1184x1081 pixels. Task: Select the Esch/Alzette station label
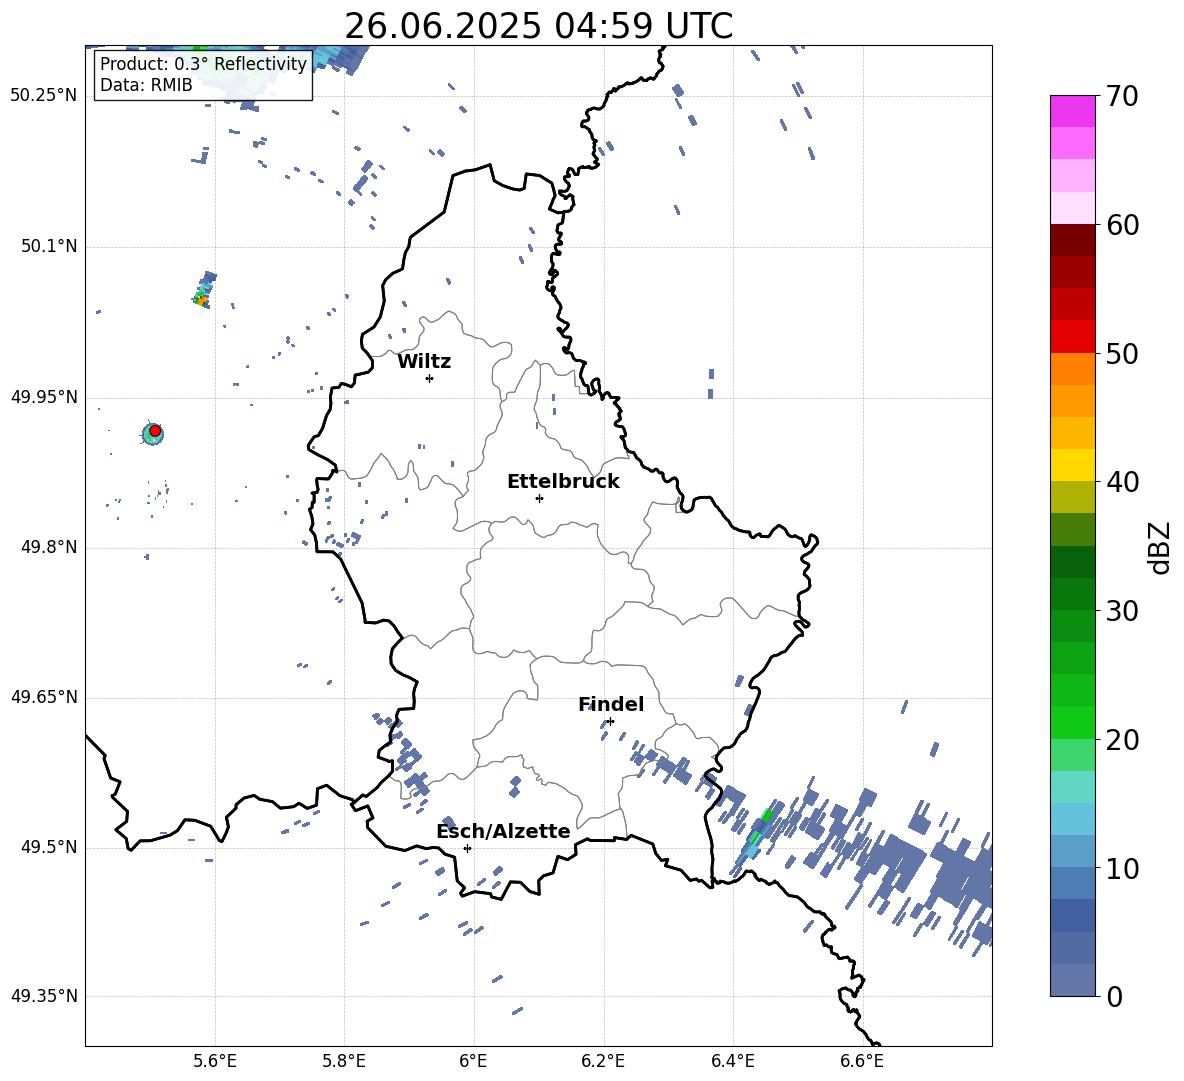click(503, 831)
